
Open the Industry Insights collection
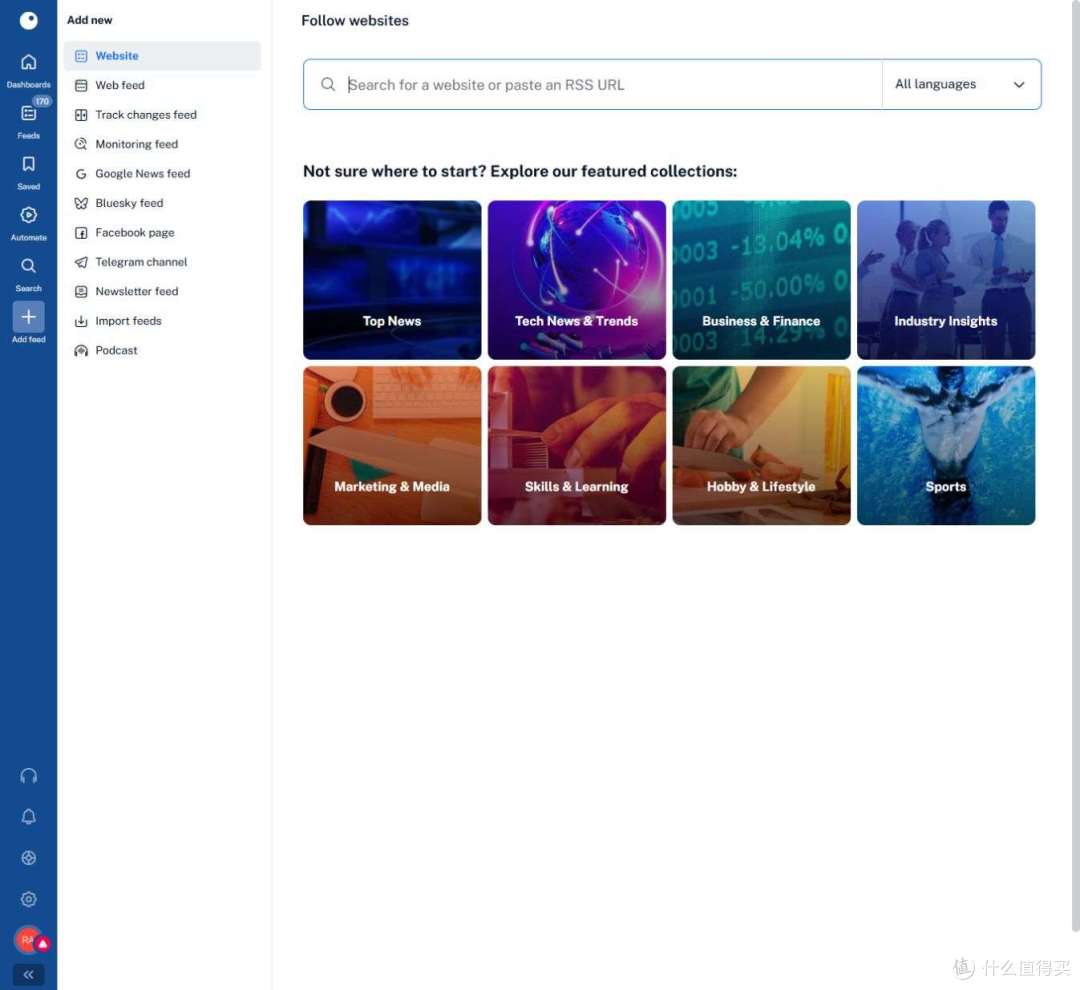pos(946,280)
